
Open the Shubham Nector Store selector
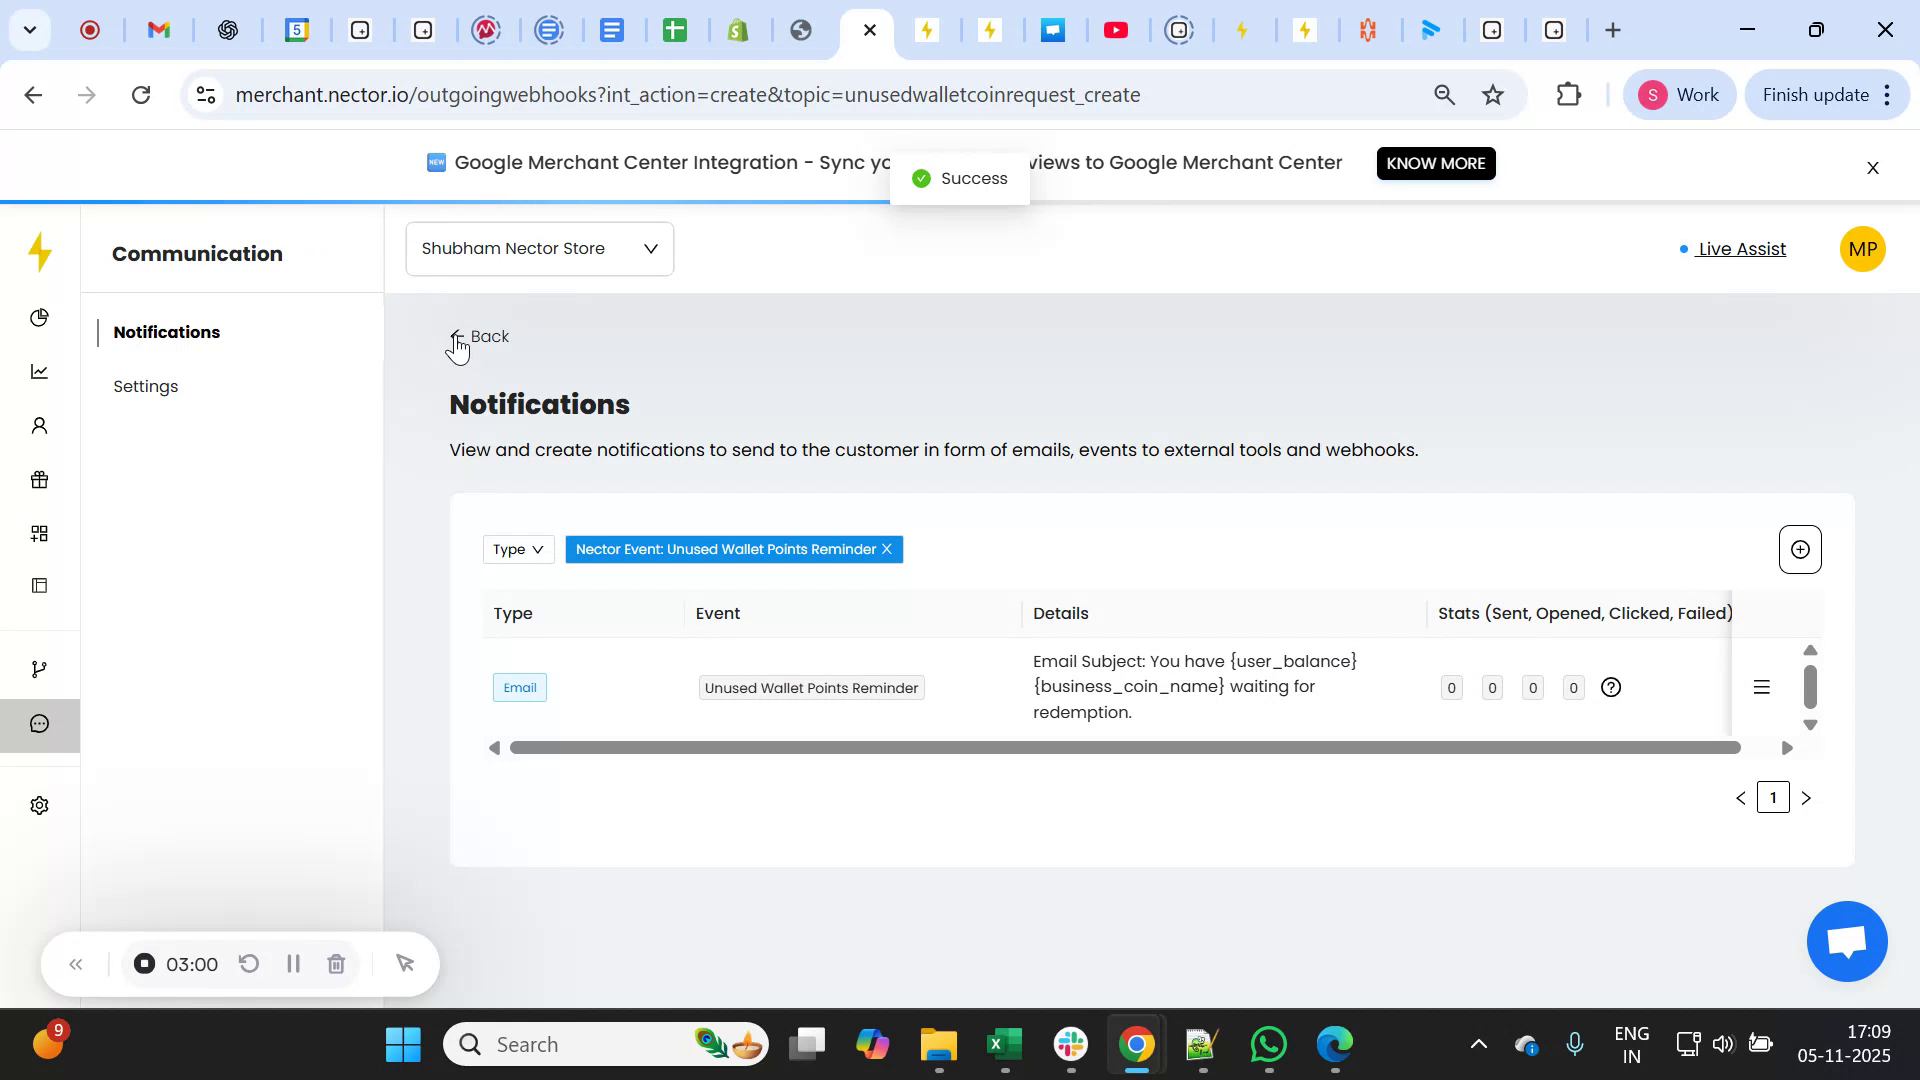pos(539,248)
